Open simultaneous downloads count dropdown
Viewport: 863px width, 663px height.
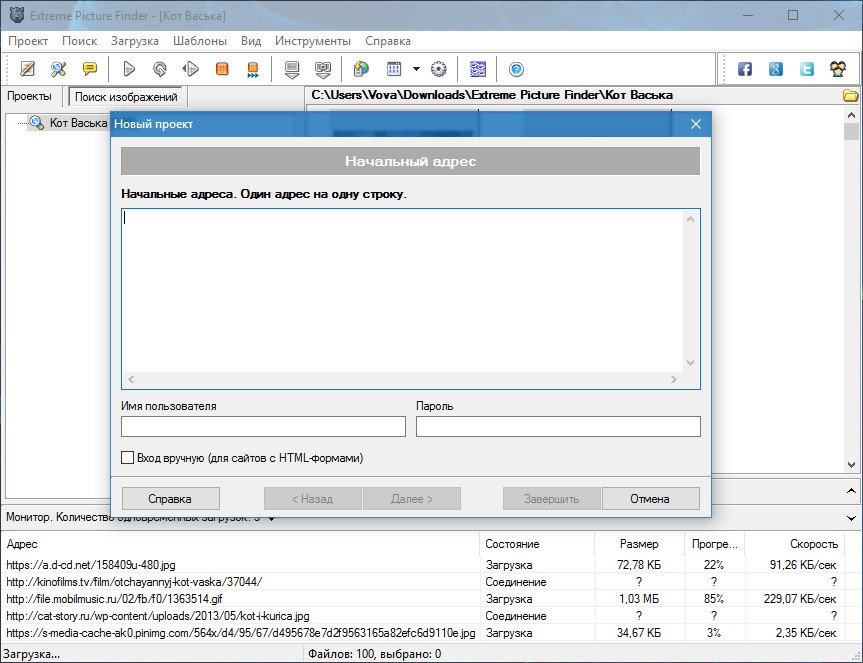tap(271, 519)
